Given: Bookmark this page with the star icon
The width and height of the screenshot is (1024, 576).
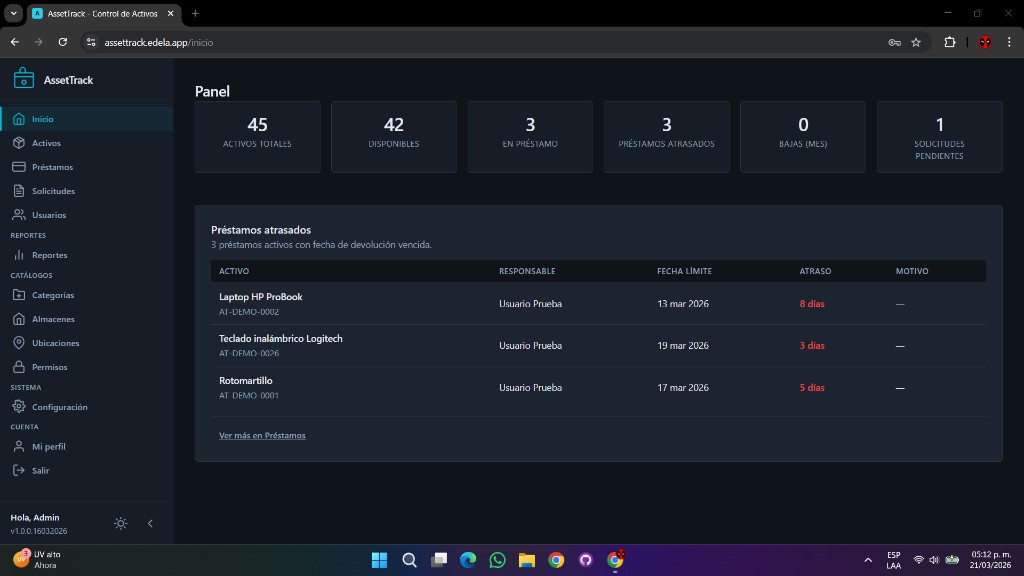Looking at the screenshot, I should [915, 42].
